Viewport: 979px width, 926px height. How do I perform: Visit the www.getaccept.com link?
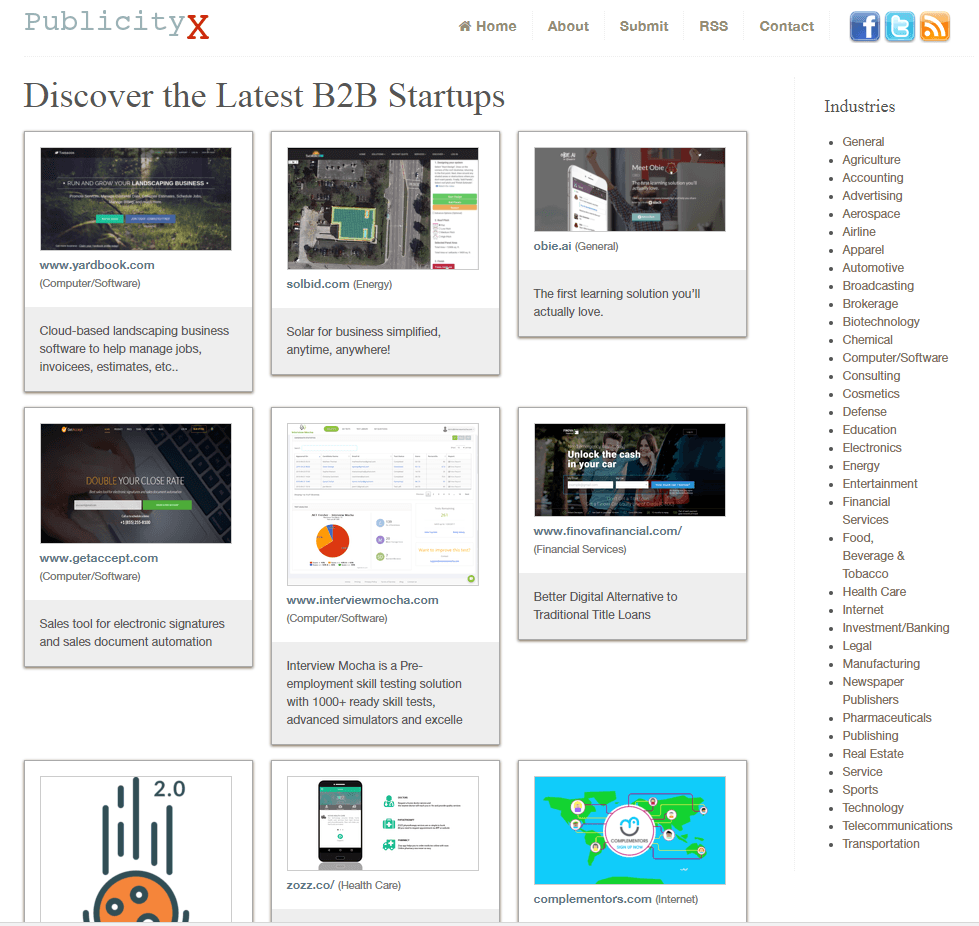[99, 558]
